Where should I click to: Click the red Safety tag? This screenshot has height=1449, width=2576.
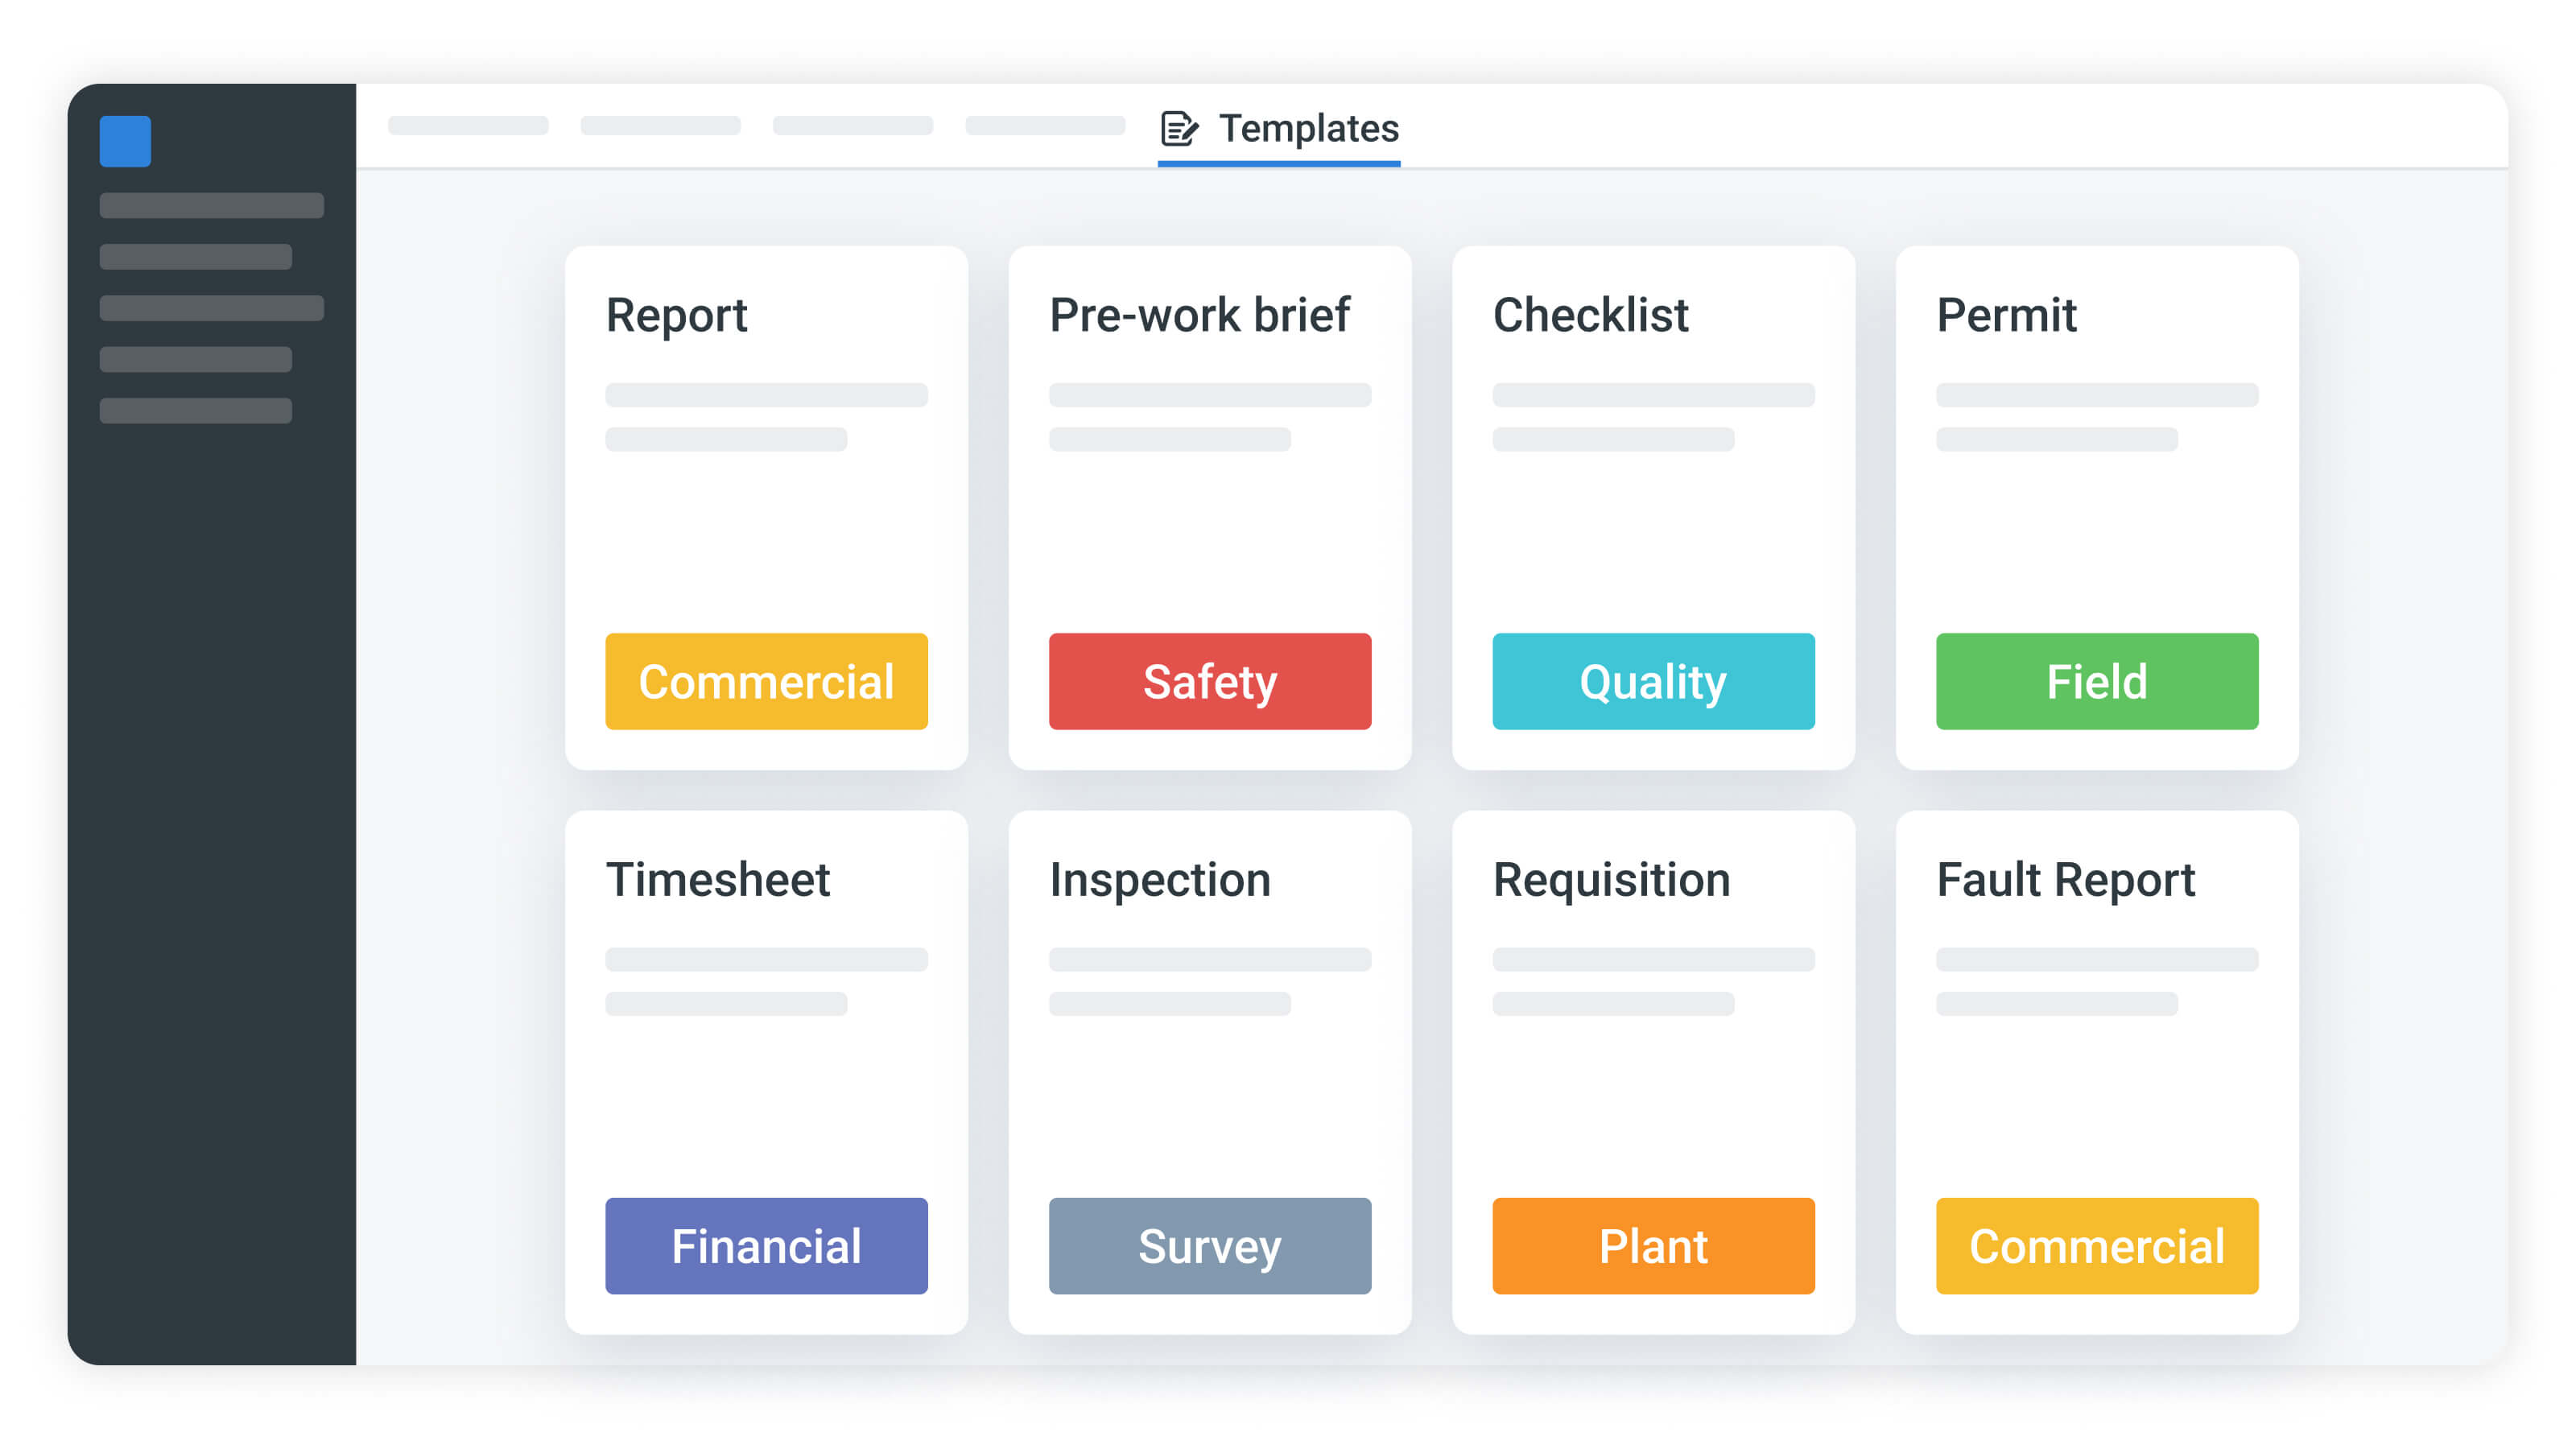click(x=1209, y=681)
